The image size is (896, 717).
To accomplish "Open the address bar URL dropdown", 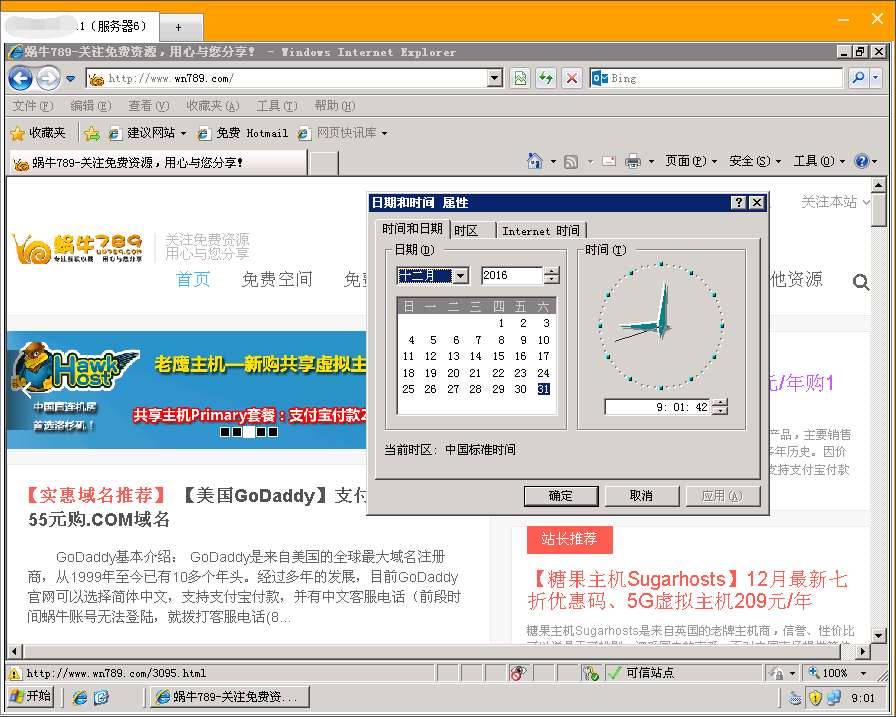I will coord(495,78).
